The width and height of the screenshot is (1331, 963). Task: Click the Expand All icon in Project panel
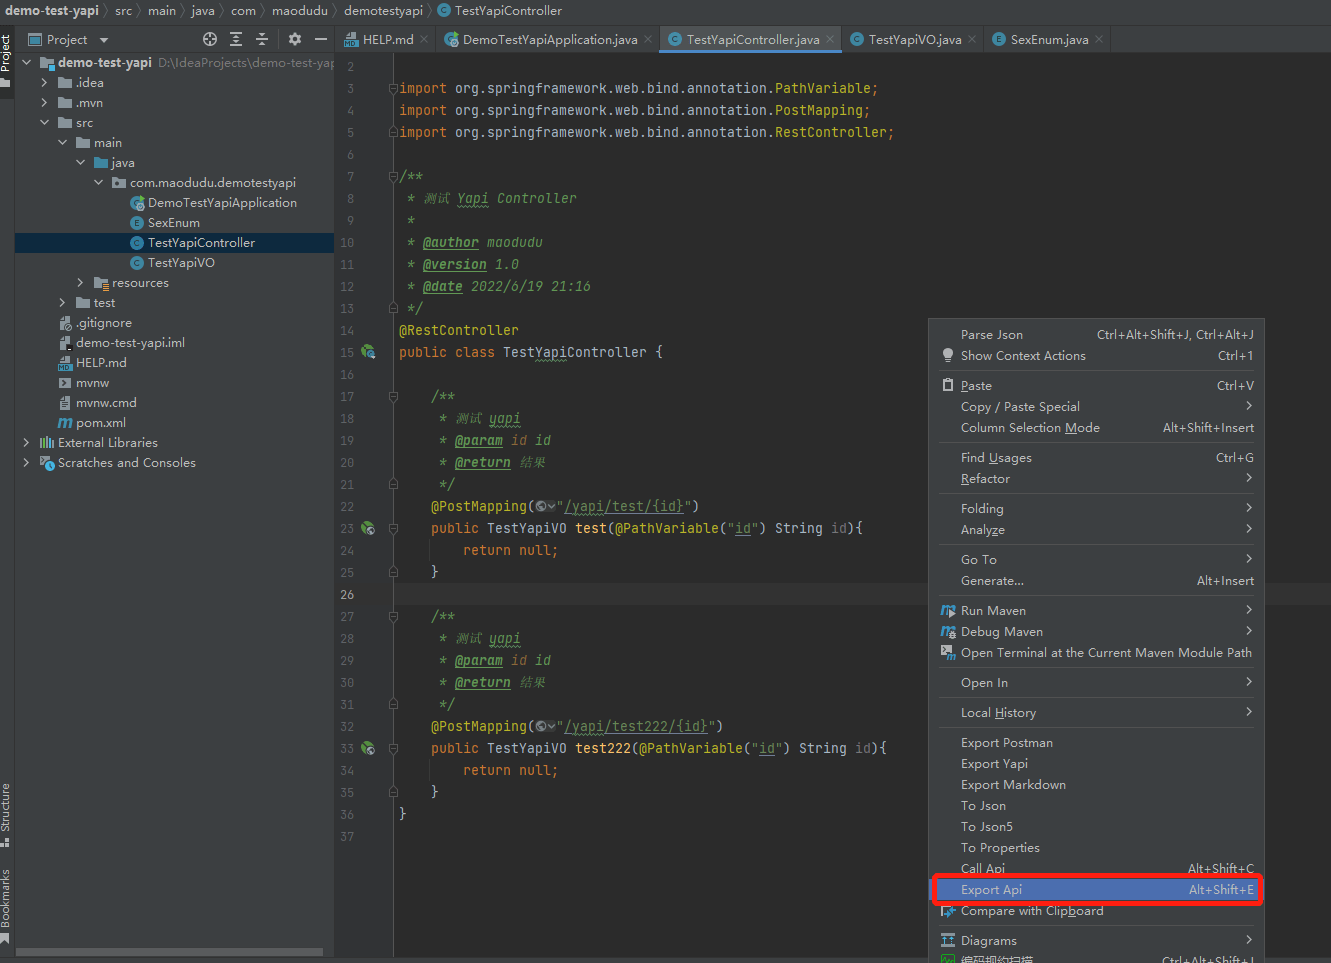pyautogui.click(x=236, y=39)
